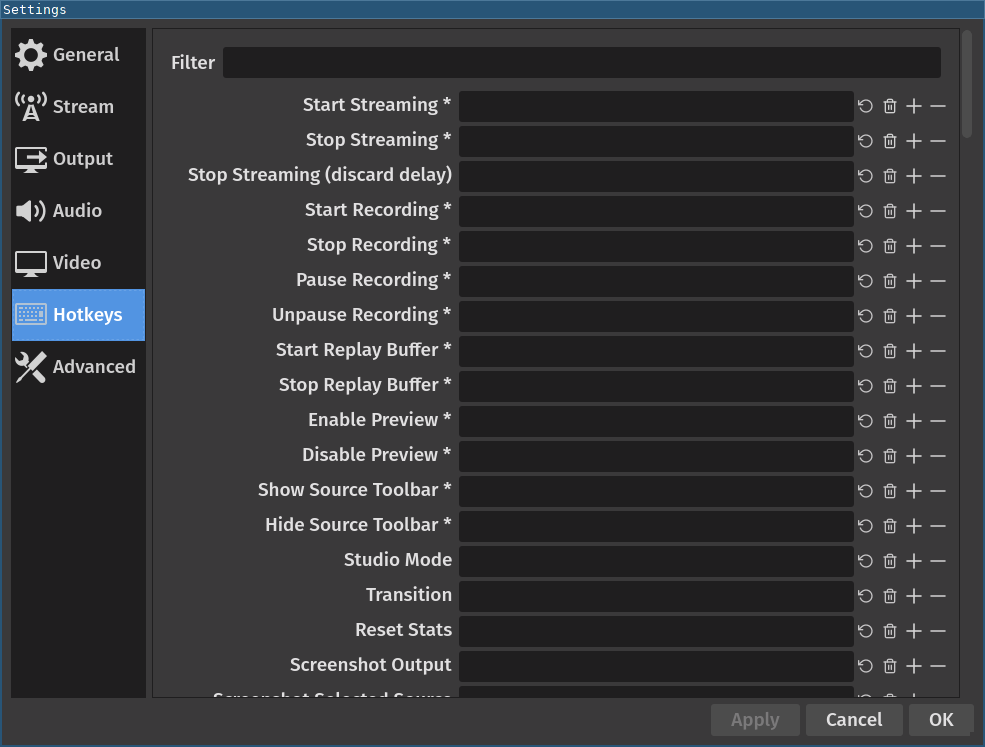Add another binding for Enable Preview
Viewport: 985px width, 747px height.
tap(913, 421)
